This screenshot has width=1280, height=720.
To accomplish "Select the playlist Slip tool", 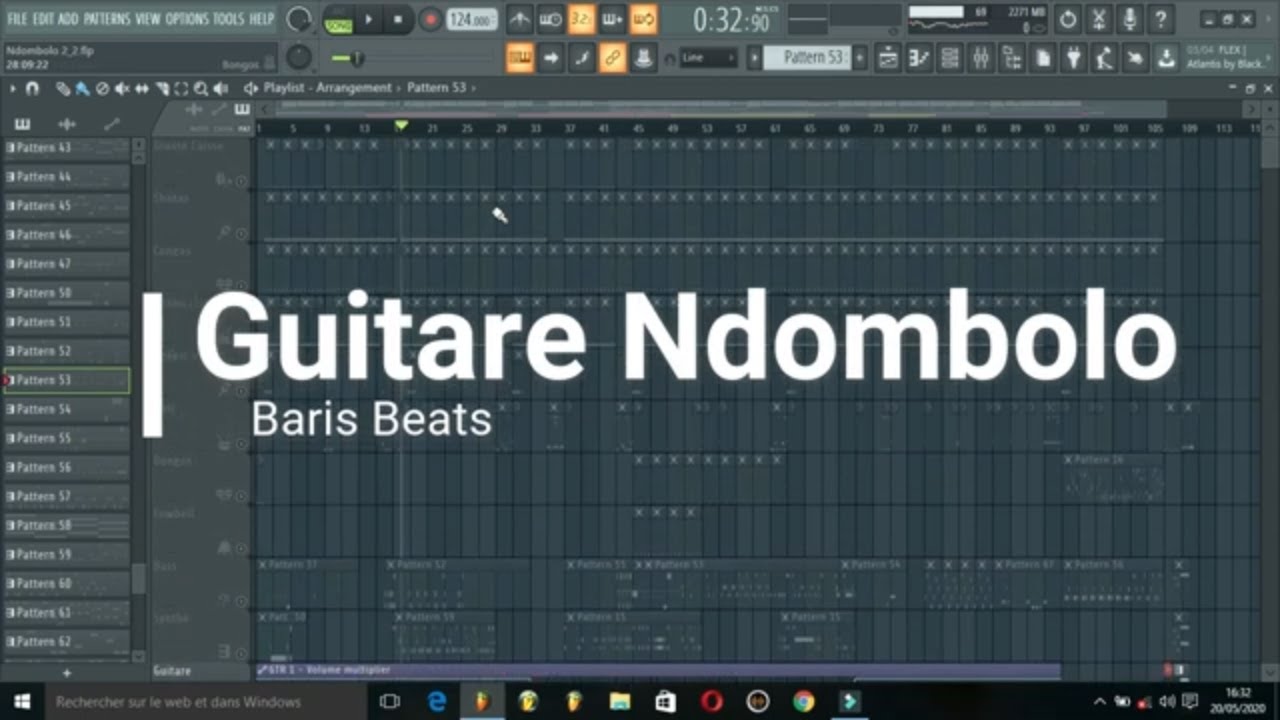I will [x=142, y=88].
